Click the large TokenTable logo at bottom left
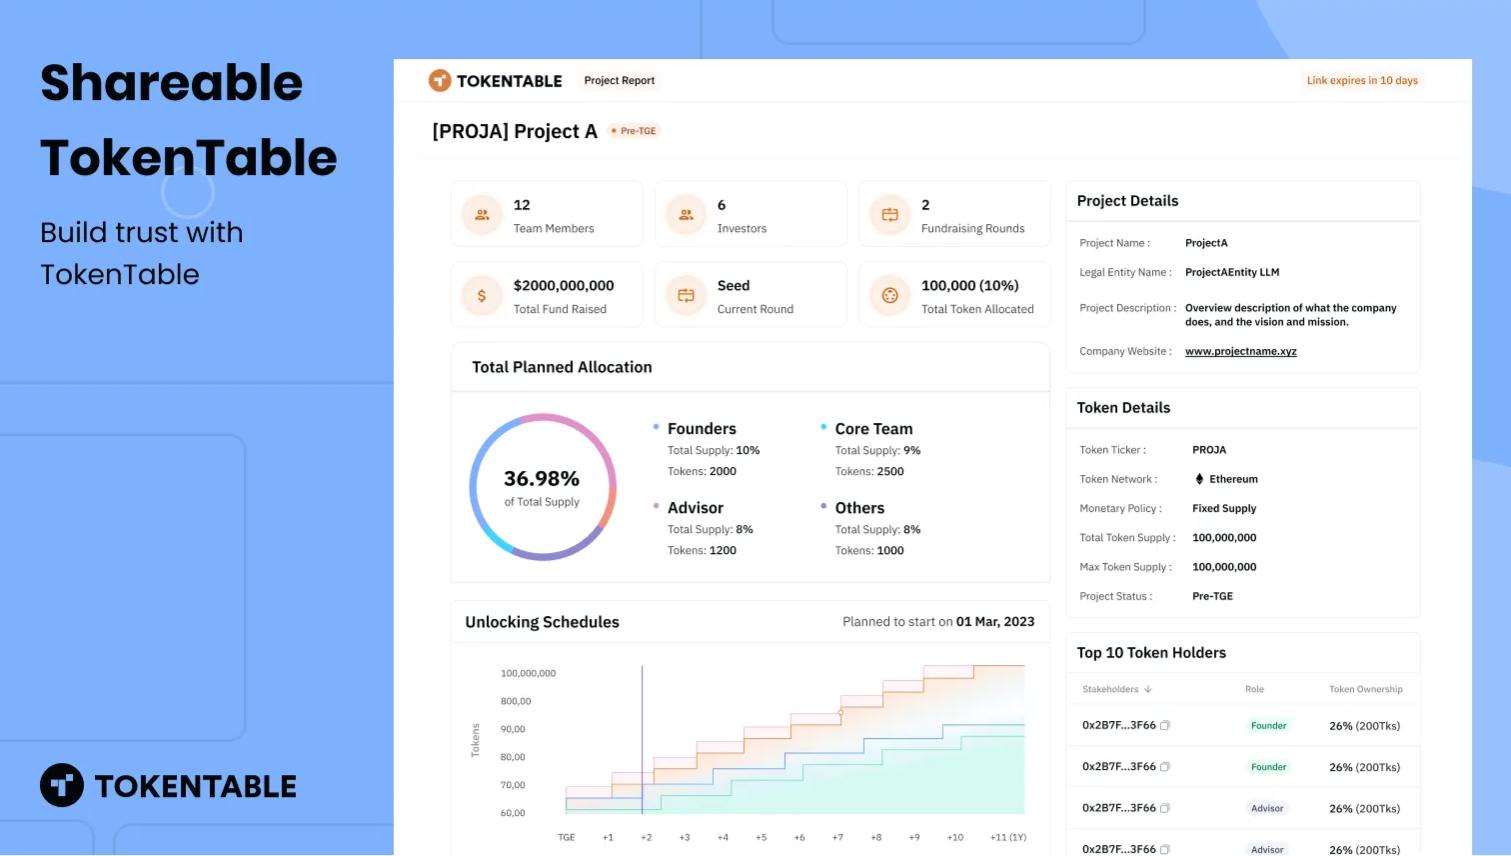This screenshot has height=856, width=1511. click(x=168, y=786)
